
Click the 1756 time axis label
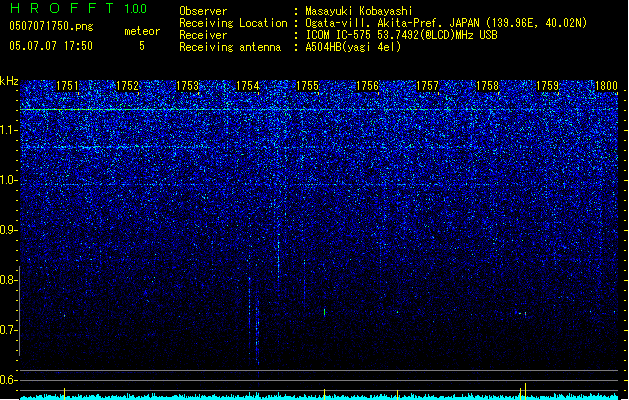click(367, 86)
